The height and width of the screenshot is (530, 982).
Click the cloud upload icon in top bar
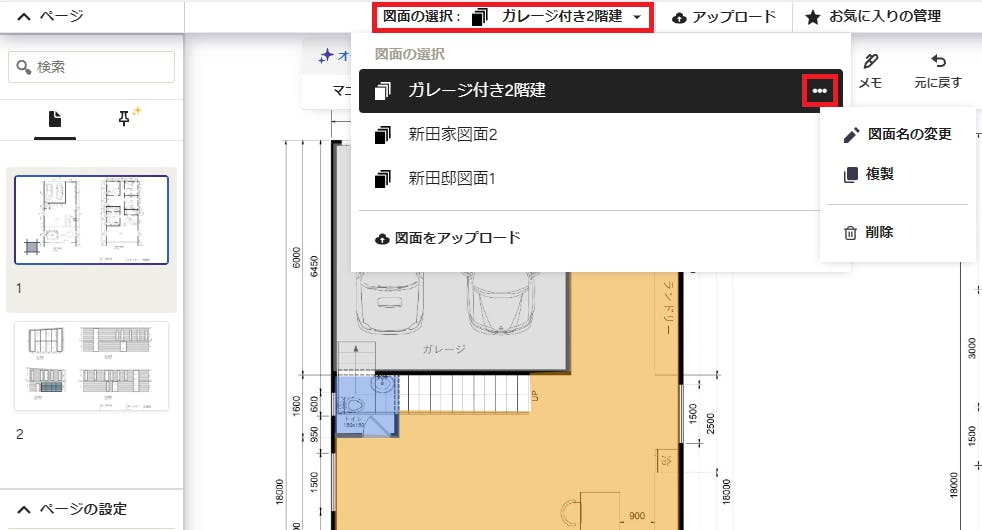(x=680, y=17)
